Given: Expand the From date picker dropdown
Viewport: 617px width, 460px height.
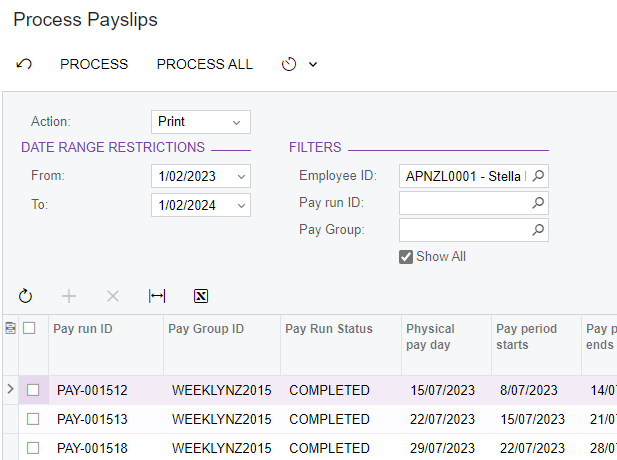Looking at the screenshot, I should tap(241, 177).
